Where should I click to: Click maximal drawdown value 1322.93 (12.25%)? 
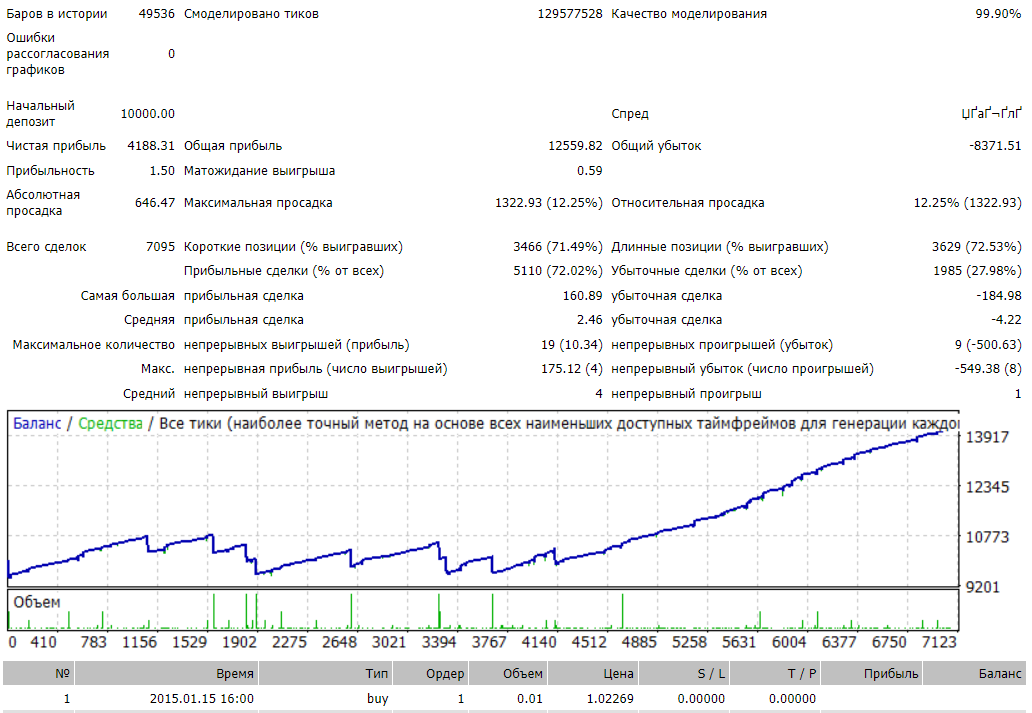click(x=549, y=203)
